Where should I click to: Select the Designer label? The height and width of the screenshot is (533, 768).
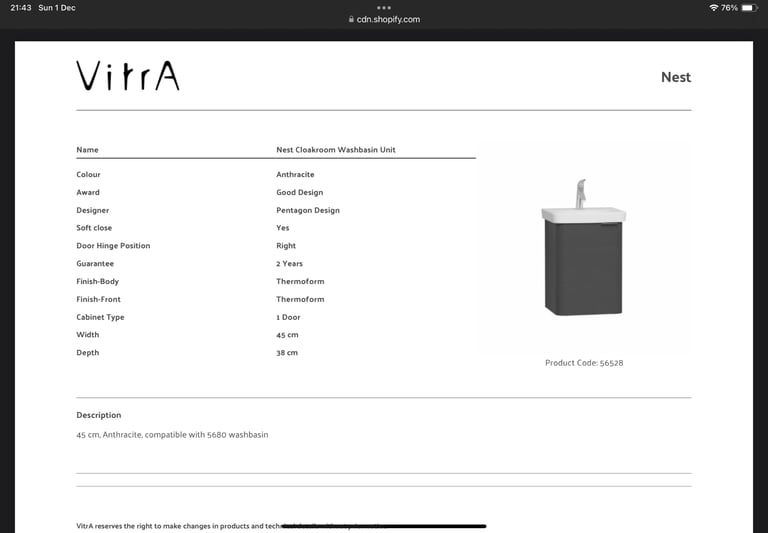pos(93,210)
